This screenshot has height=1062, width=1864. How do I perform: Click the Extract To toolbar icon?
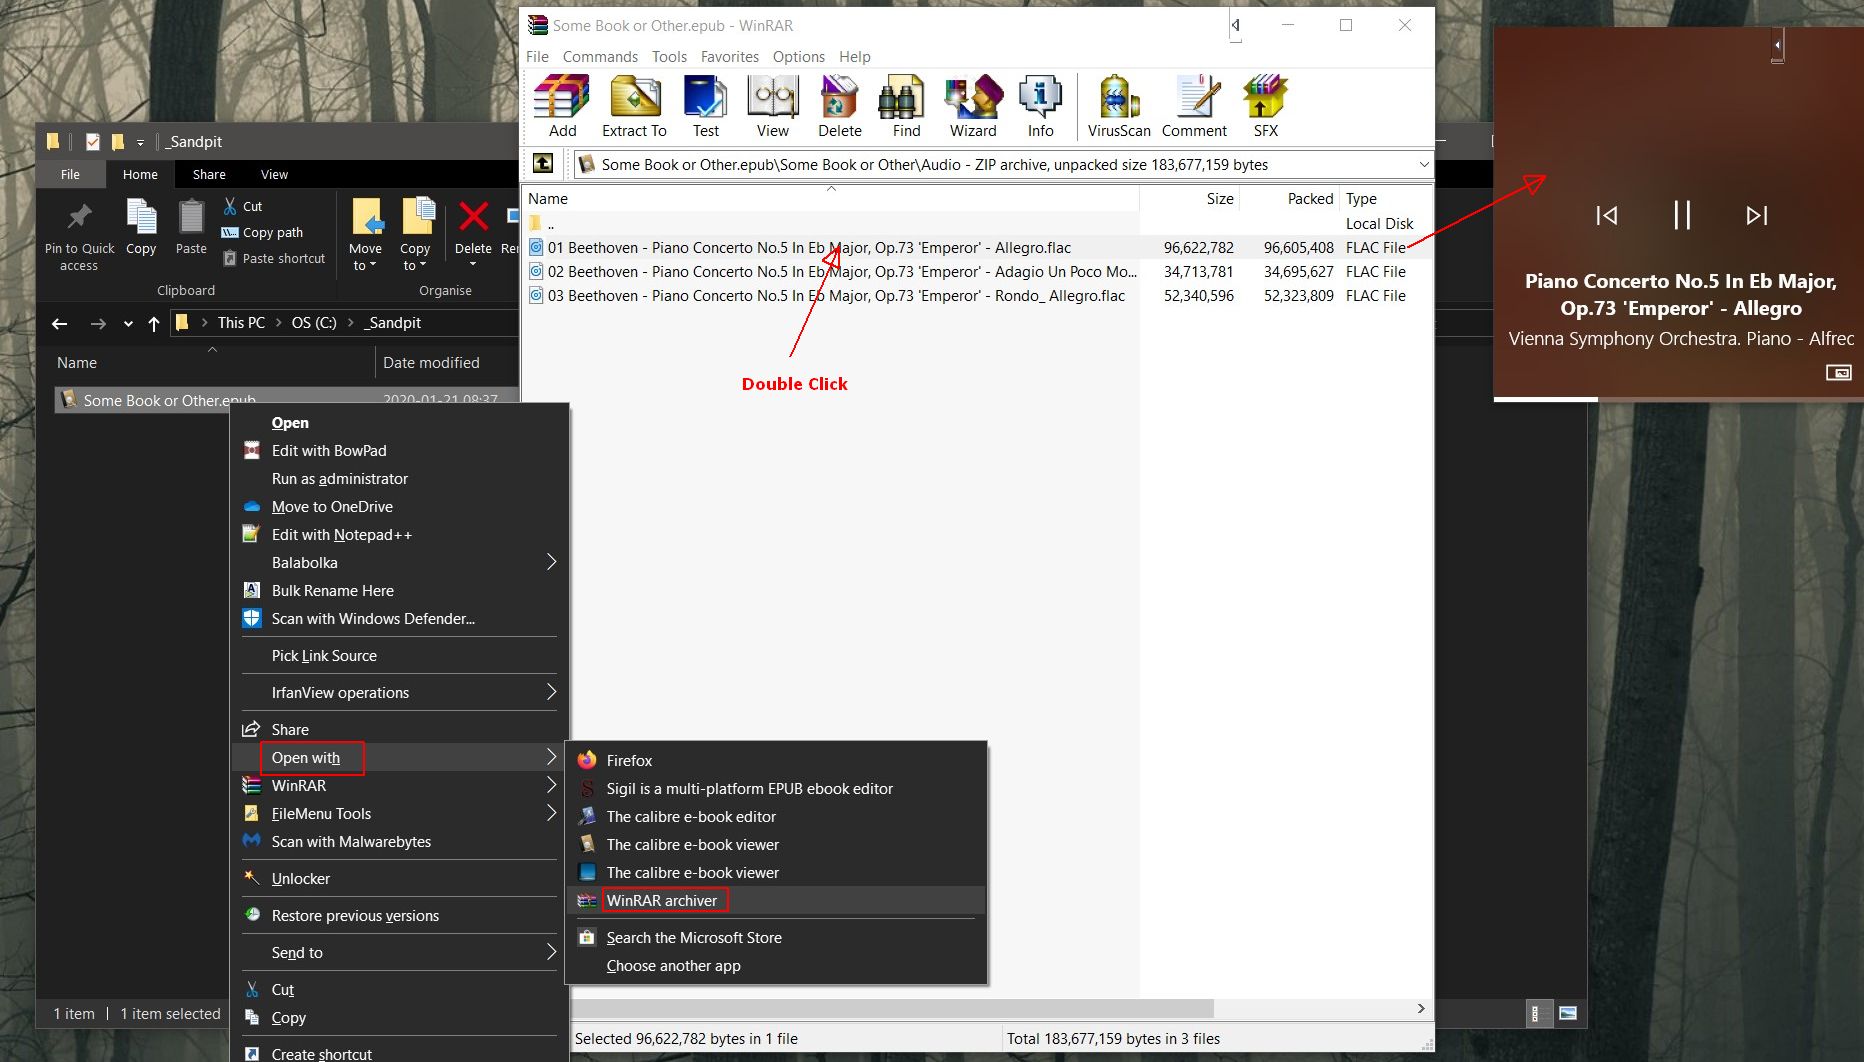pyautogui.click(x=634, y=106)
